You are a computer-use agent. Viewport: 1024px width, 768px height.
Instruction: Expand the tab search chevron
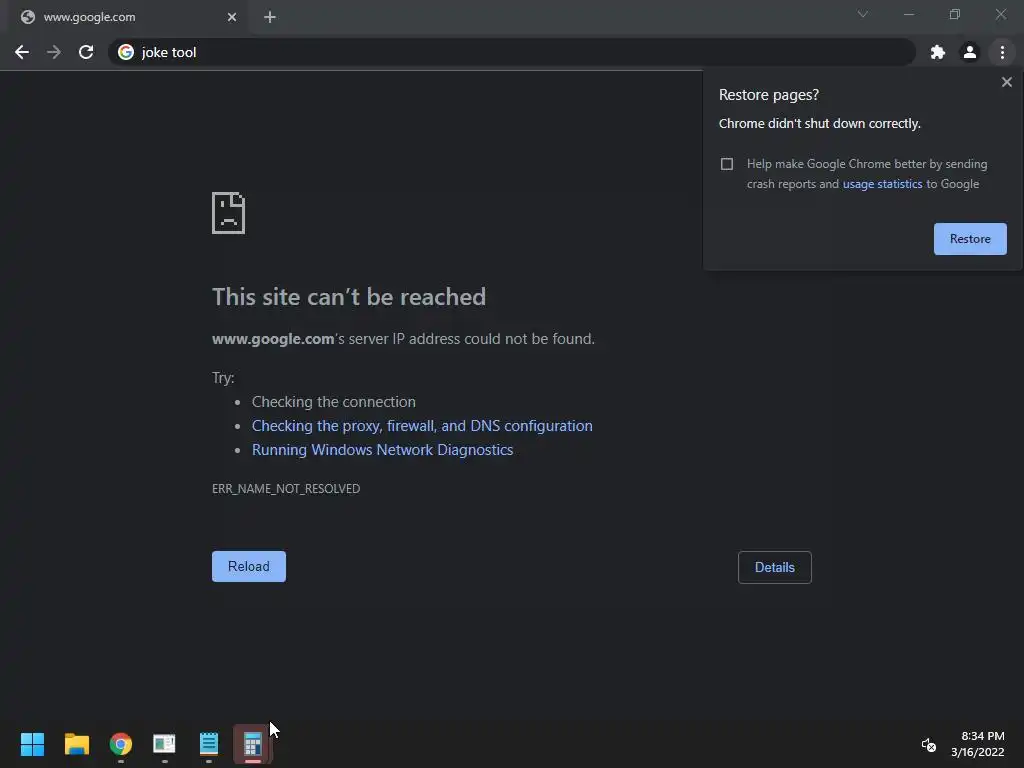click(x=863, y=14)
